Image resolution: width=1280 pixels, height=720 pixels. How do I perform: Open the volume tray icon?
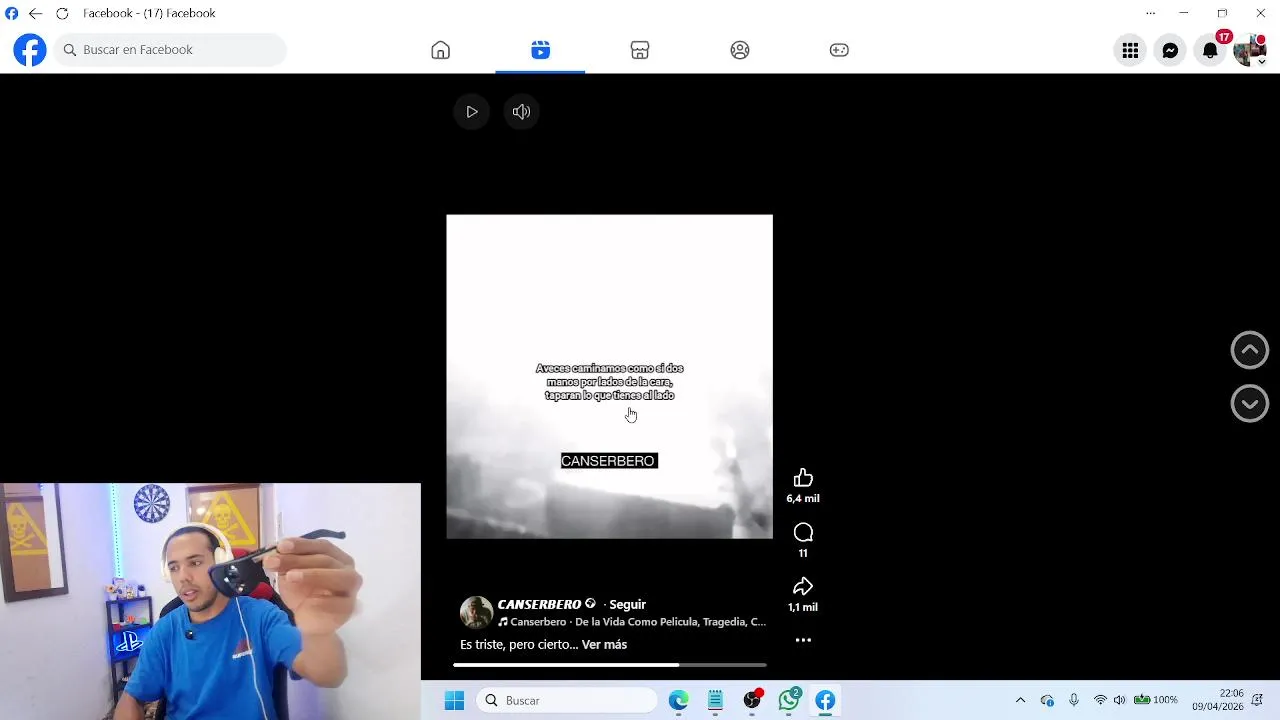click(1119, 700)
